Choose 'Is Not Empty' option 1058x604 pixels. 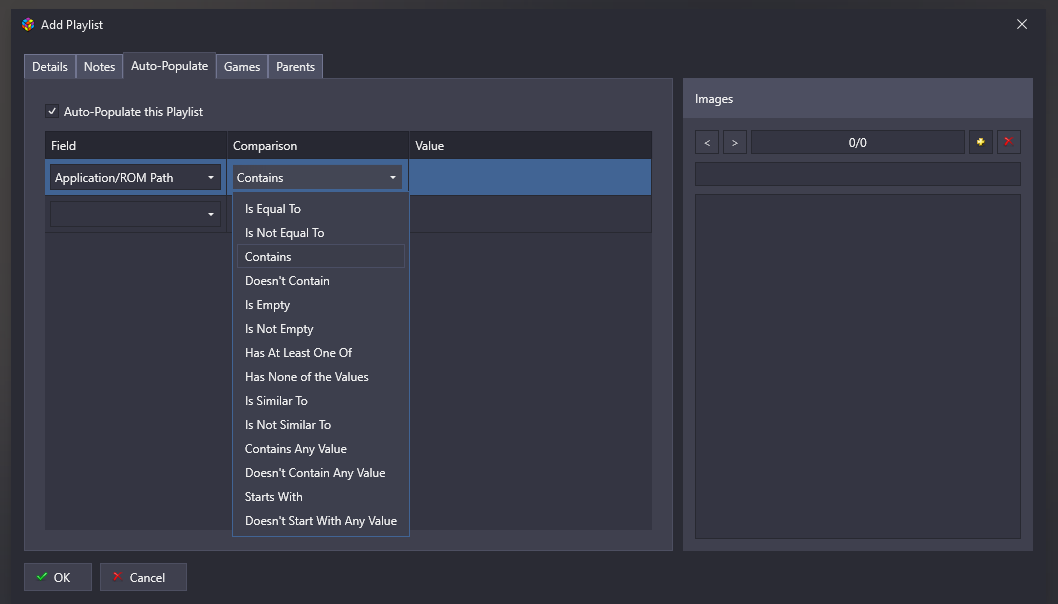[x=279, y=329]
